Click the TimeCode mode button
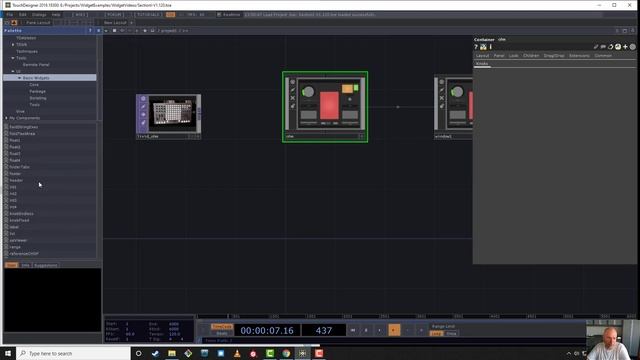 (x=222, y=327)
